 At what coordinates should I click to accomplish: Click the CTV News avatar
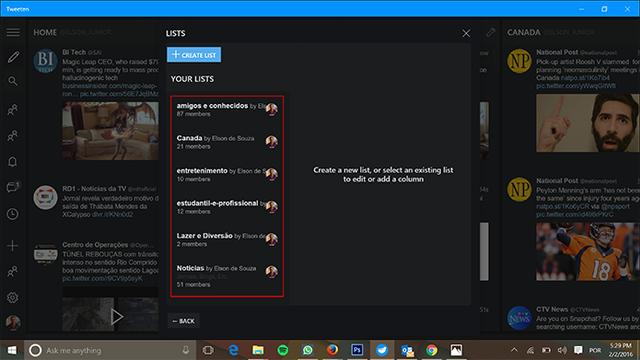tap(519, 318)
